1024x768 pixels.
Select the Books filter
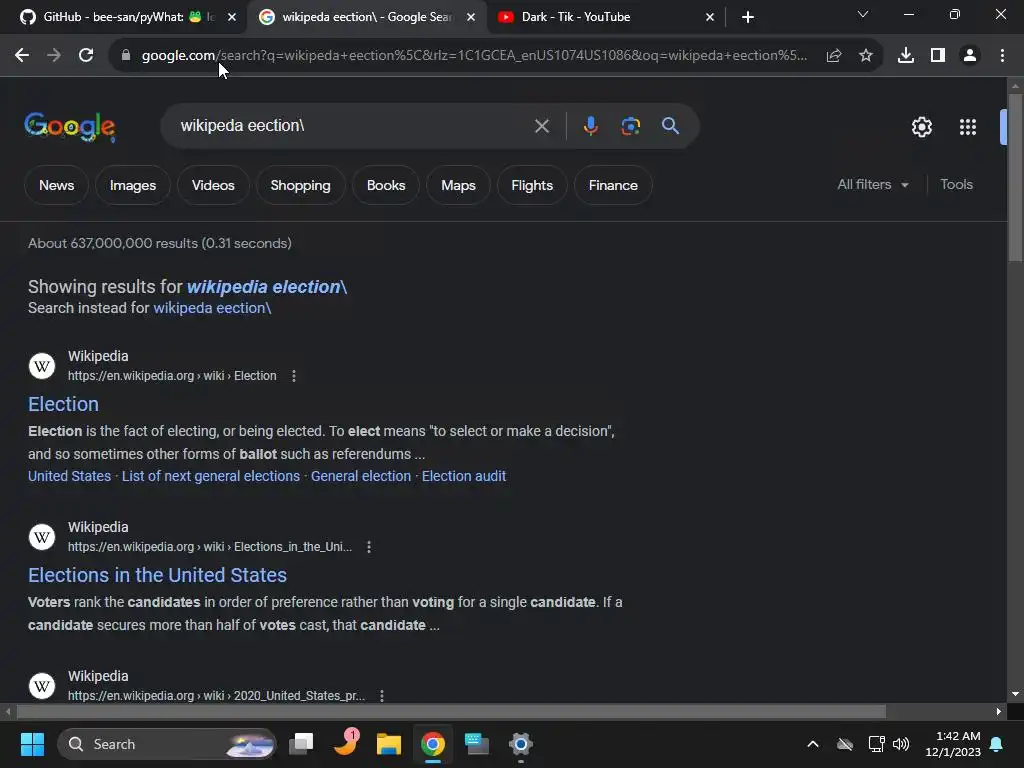pos(386,185)
